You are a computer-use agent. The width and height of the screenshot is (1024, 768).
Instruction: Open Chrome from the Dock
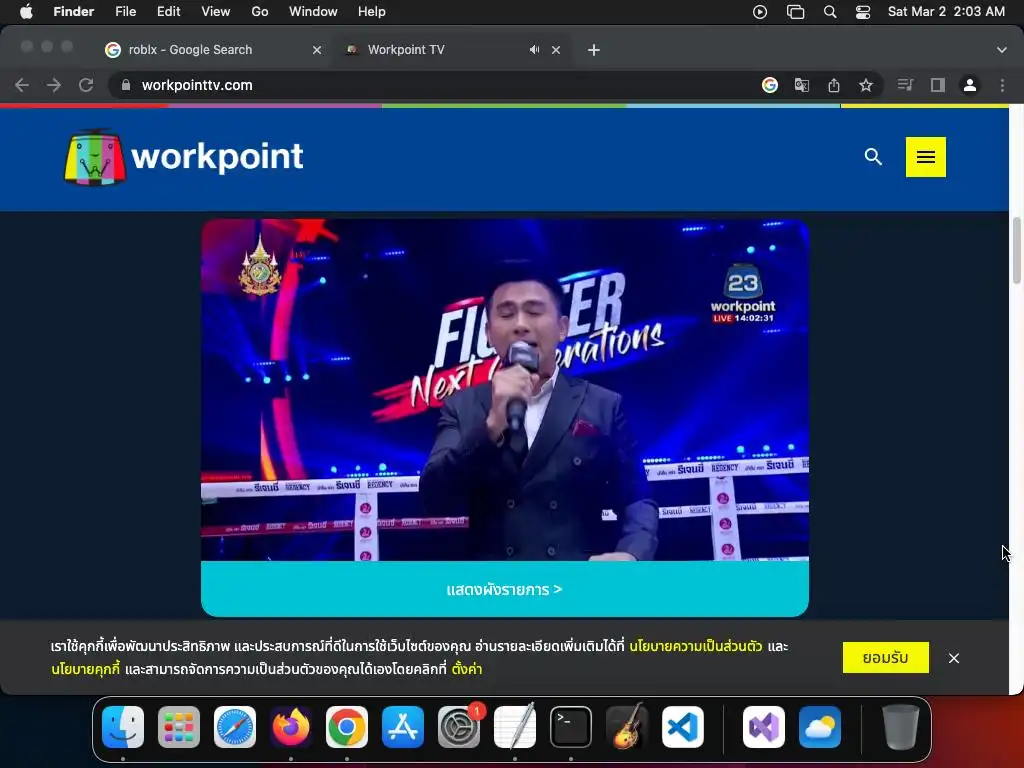tap(347, 727)
